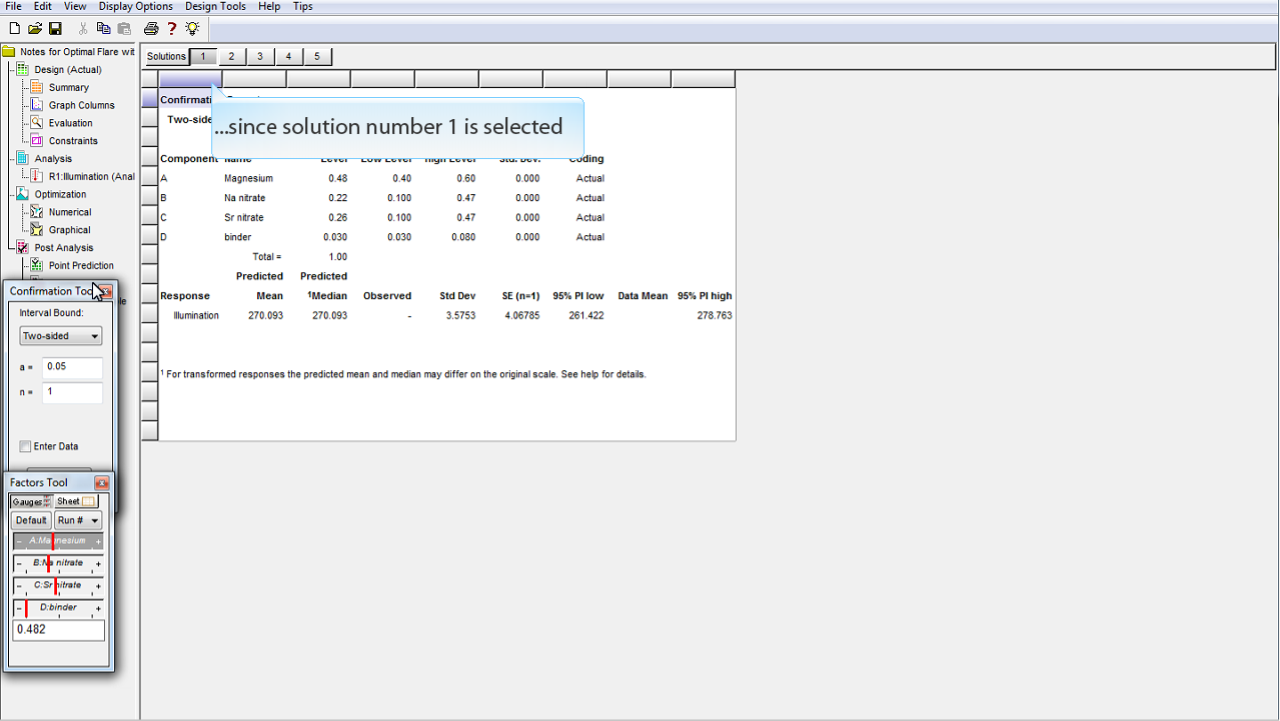Click the alpha value field showing 0.05

coord(72,367)
